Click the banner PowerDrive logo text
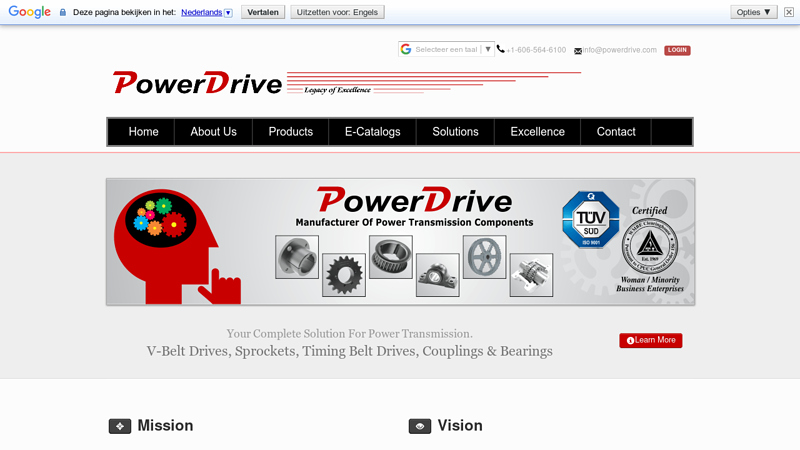 click(x=414, y=201)
